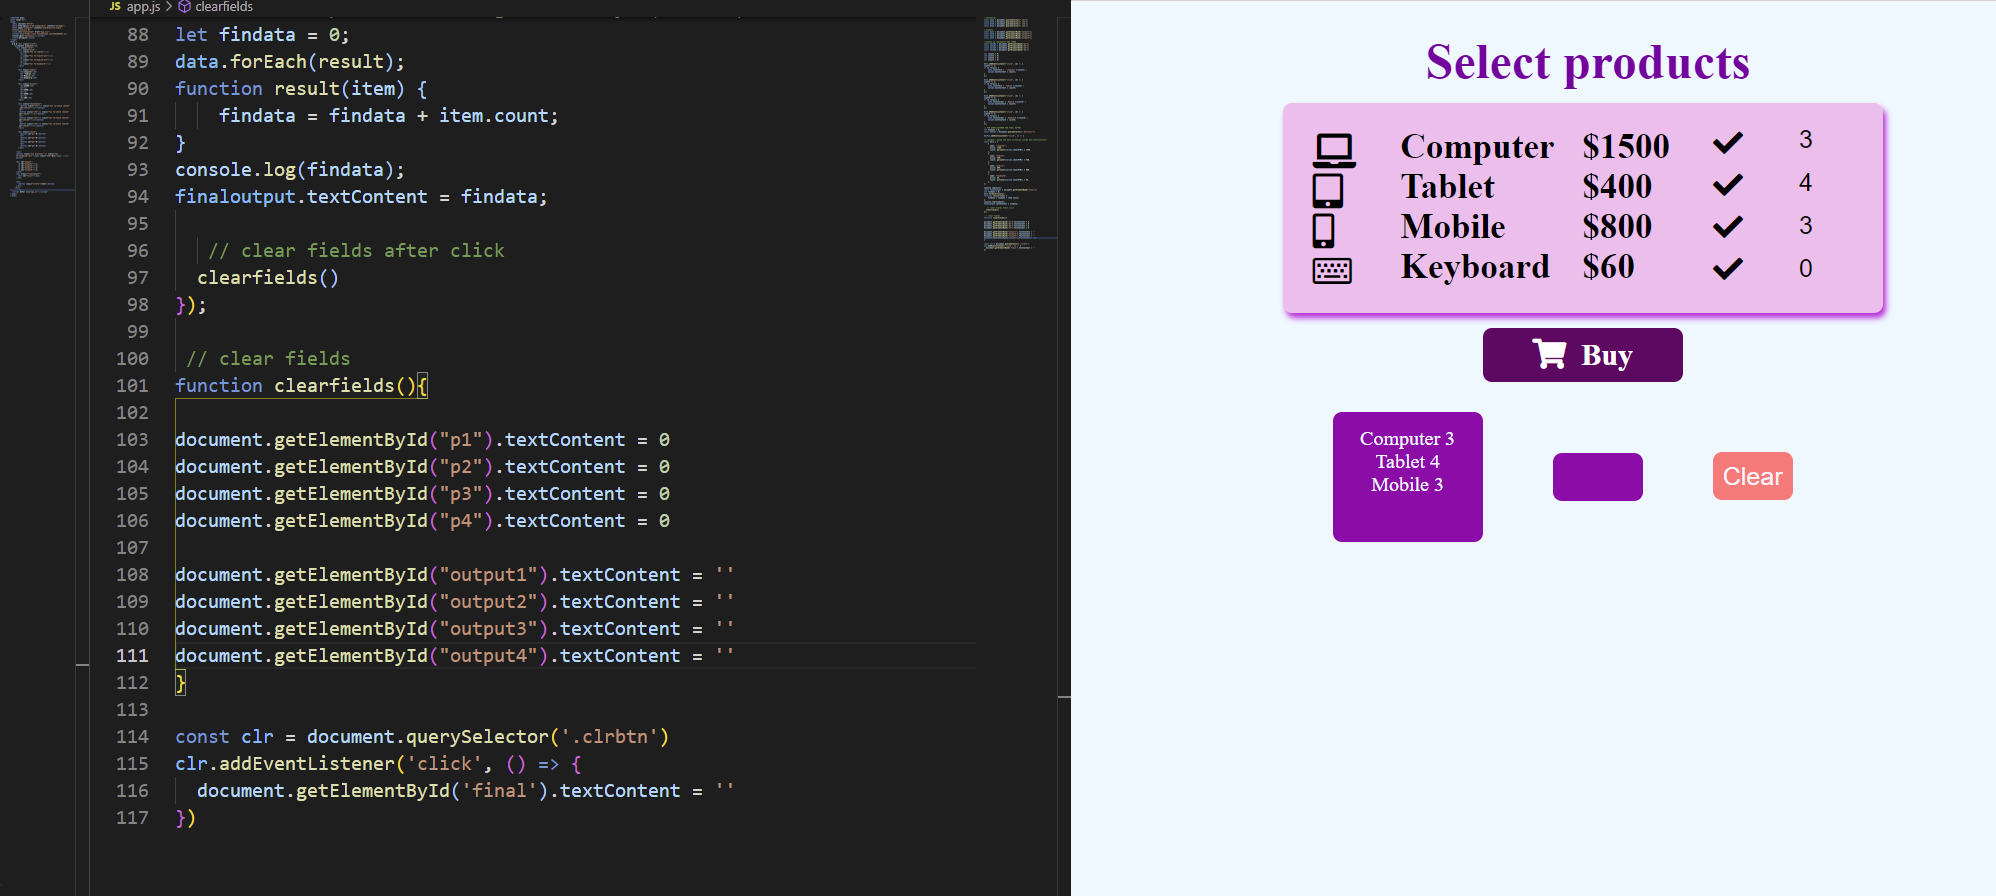Image resolution: width=1996 pixels, height=896 pixels.
Task: Click the '// clear fields after click' comment
Action: pyautogui.click(x=356, y=251)
